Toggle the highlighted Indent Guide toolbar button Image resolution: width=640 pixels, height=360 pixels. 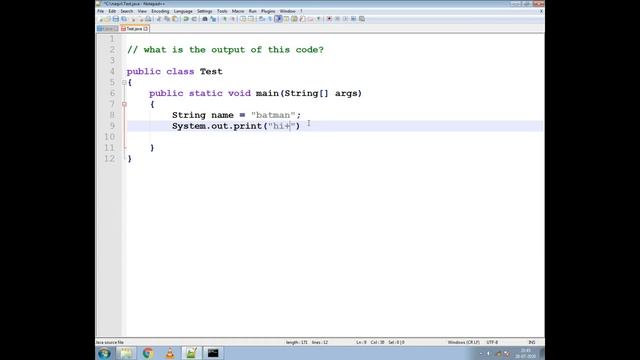click(278, 19)
